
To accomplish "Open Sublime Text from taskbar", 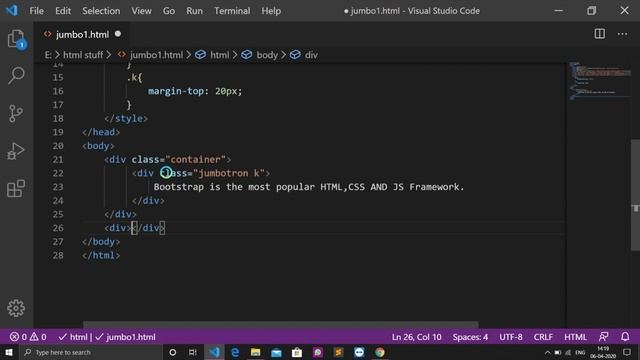I will (x=338, y=352).
